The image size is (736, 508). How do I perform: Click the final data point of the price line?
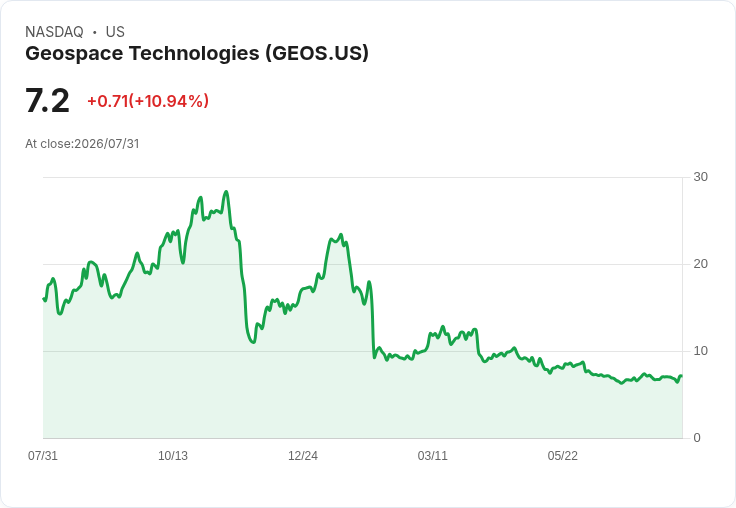tap(682, 376)
